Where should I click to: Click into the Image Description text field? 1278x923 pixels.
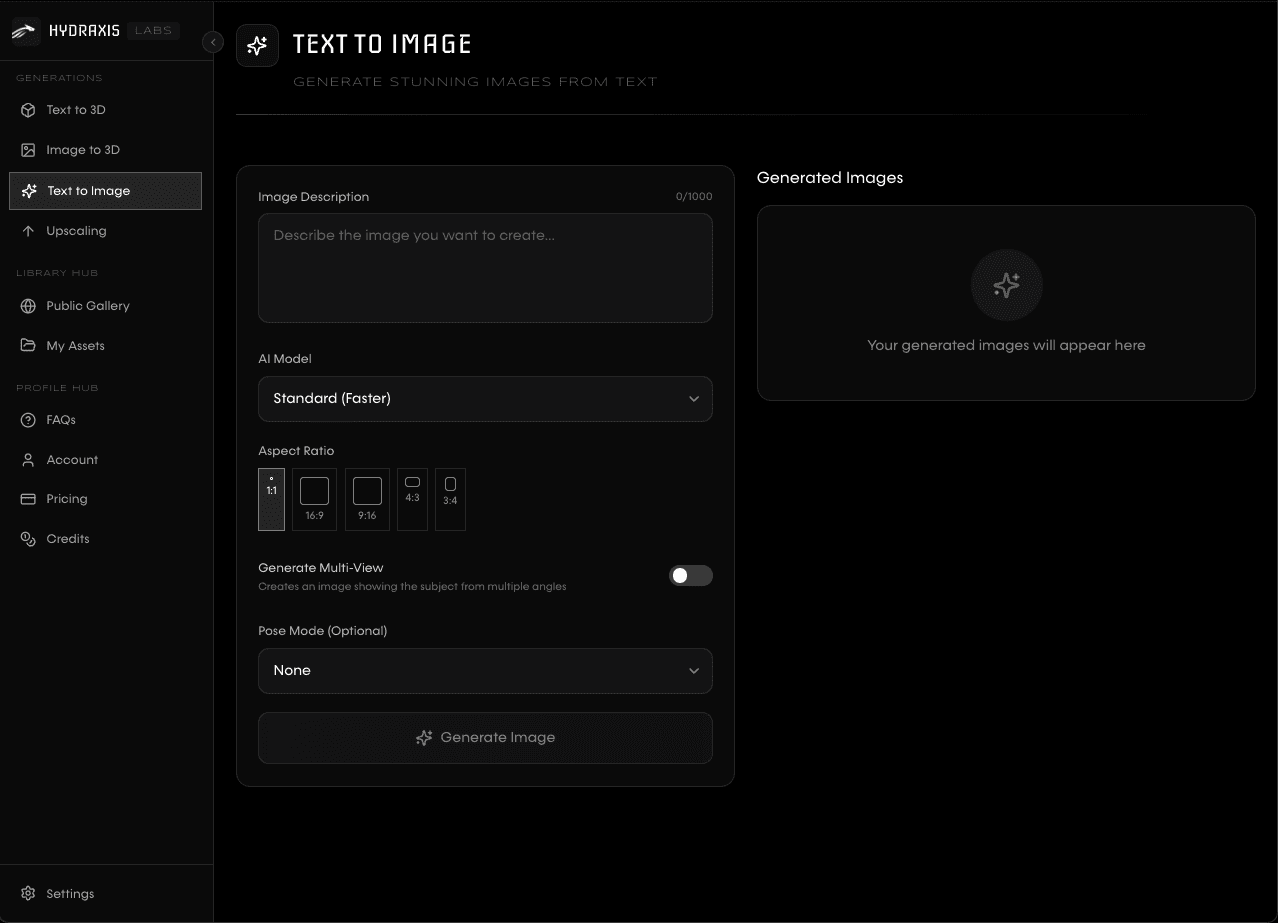tap(485, 268)
